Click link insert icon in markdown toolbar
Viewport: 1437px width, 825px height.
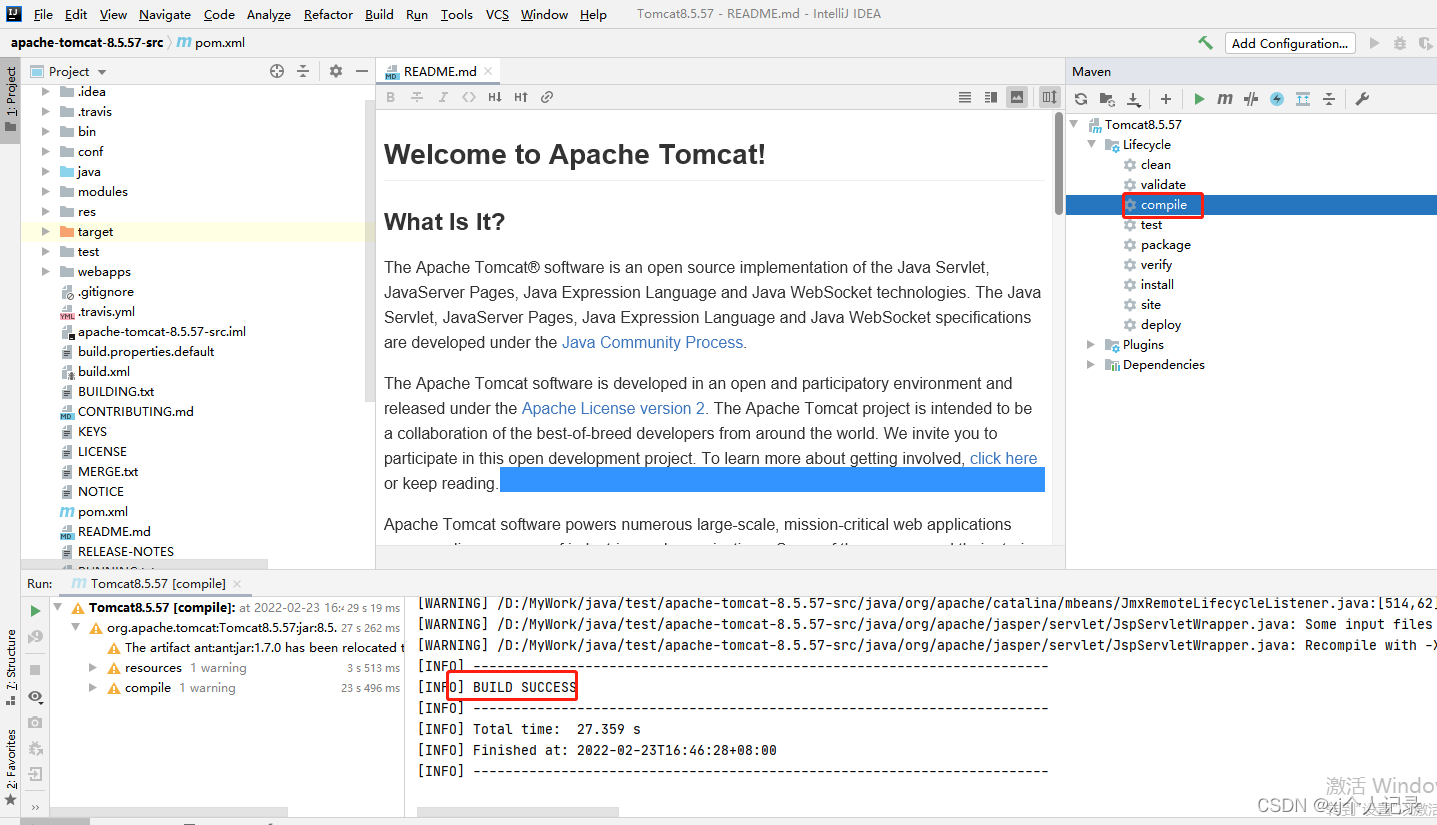(547, 97)
